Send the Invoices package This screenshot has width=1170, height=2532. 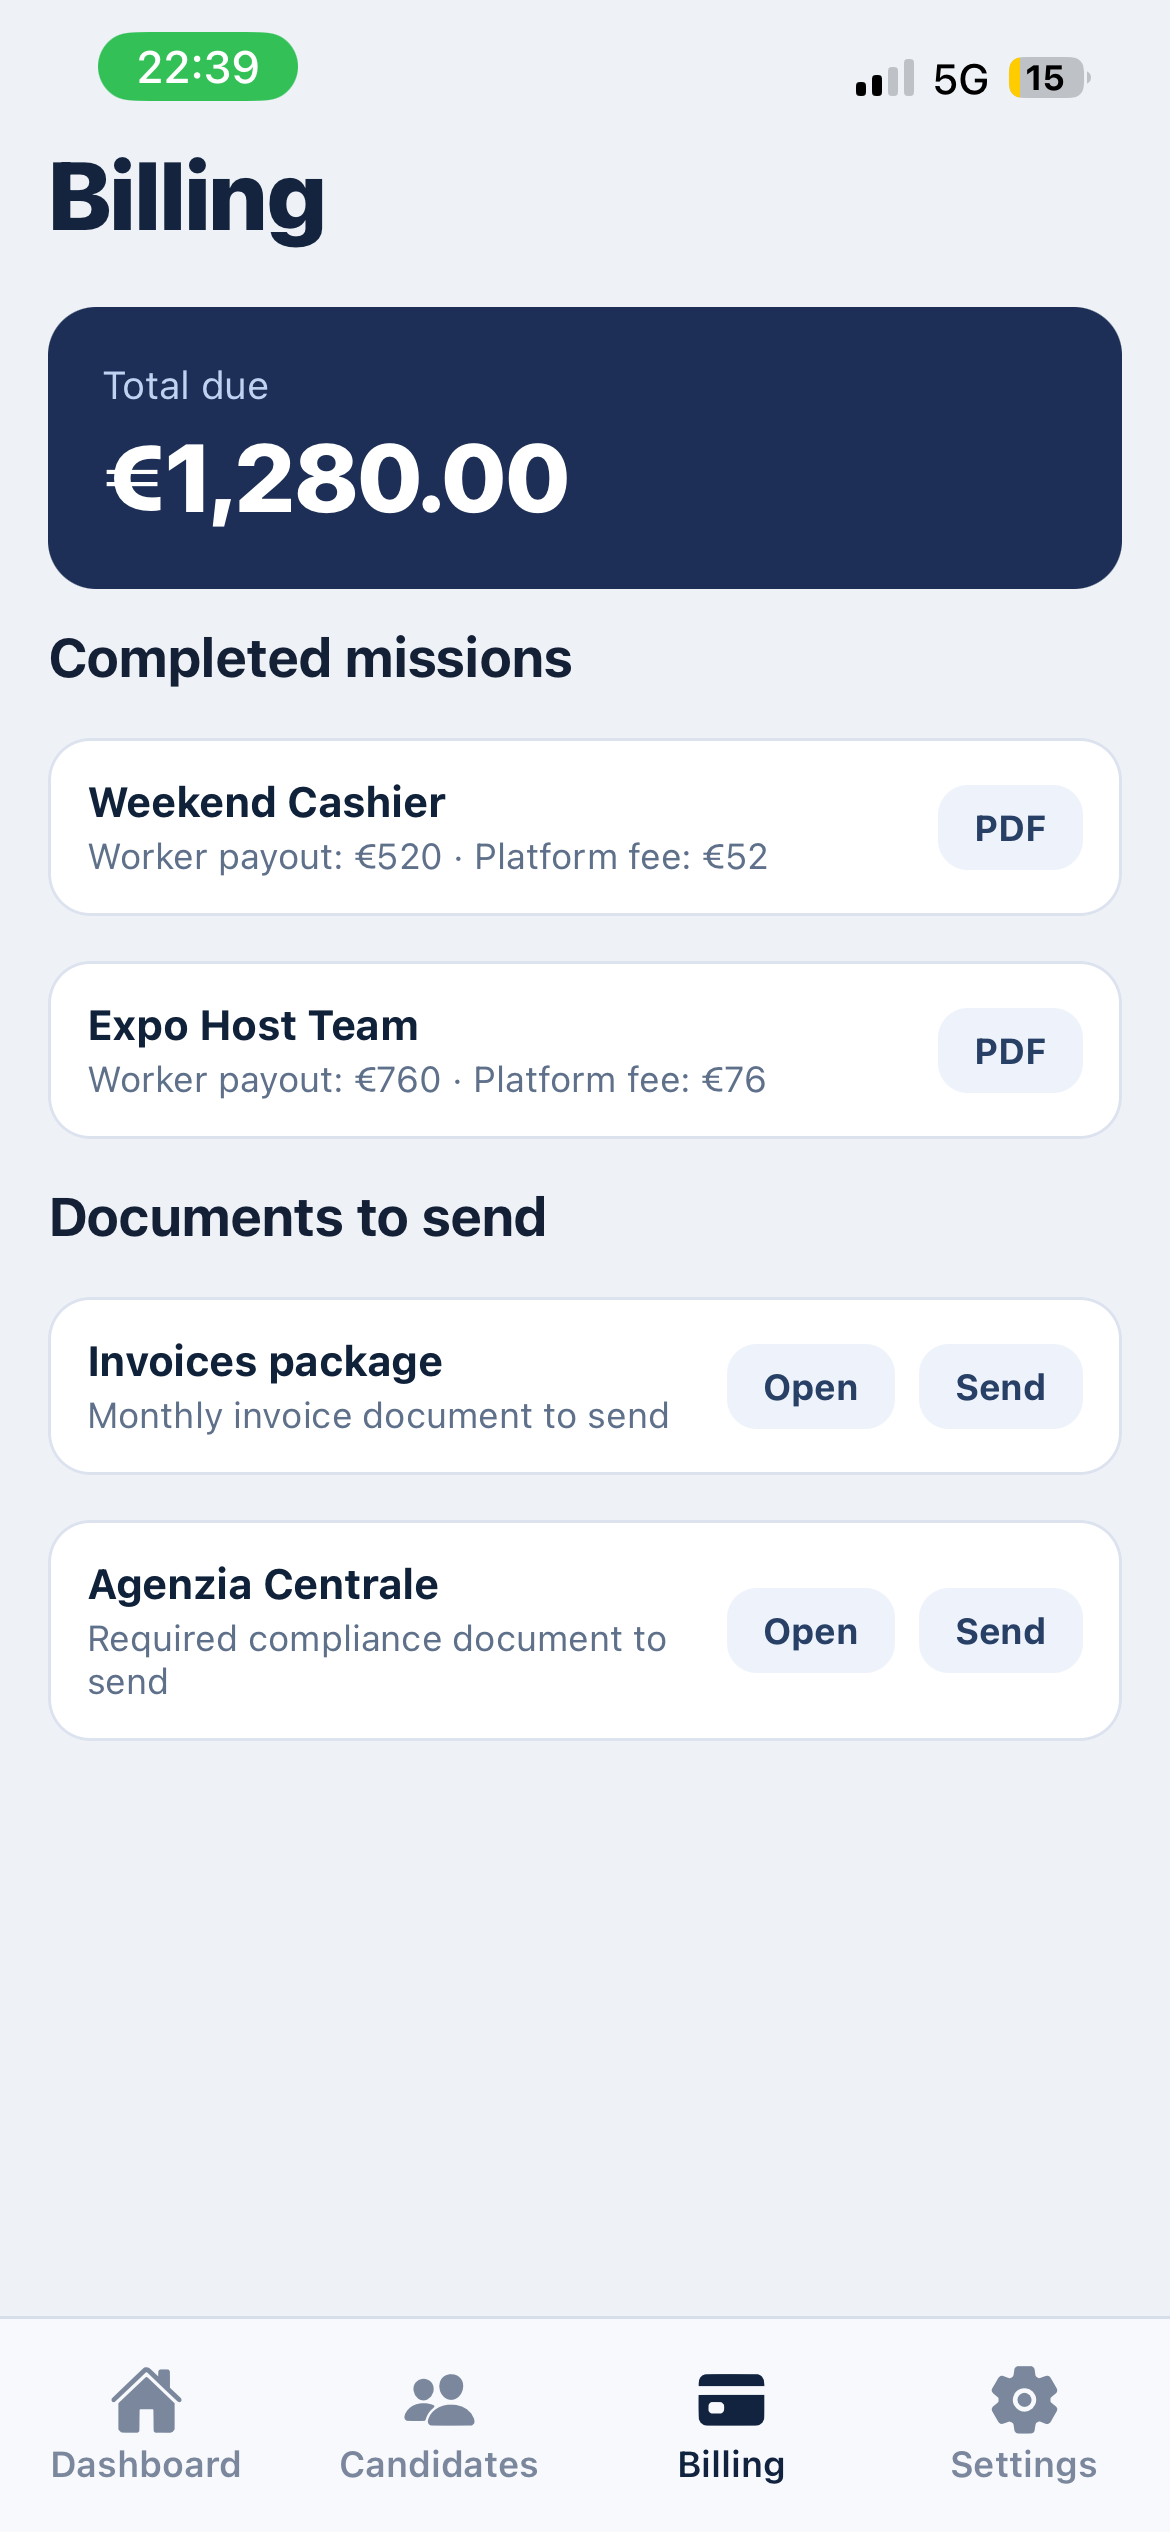(1001, 1387)
